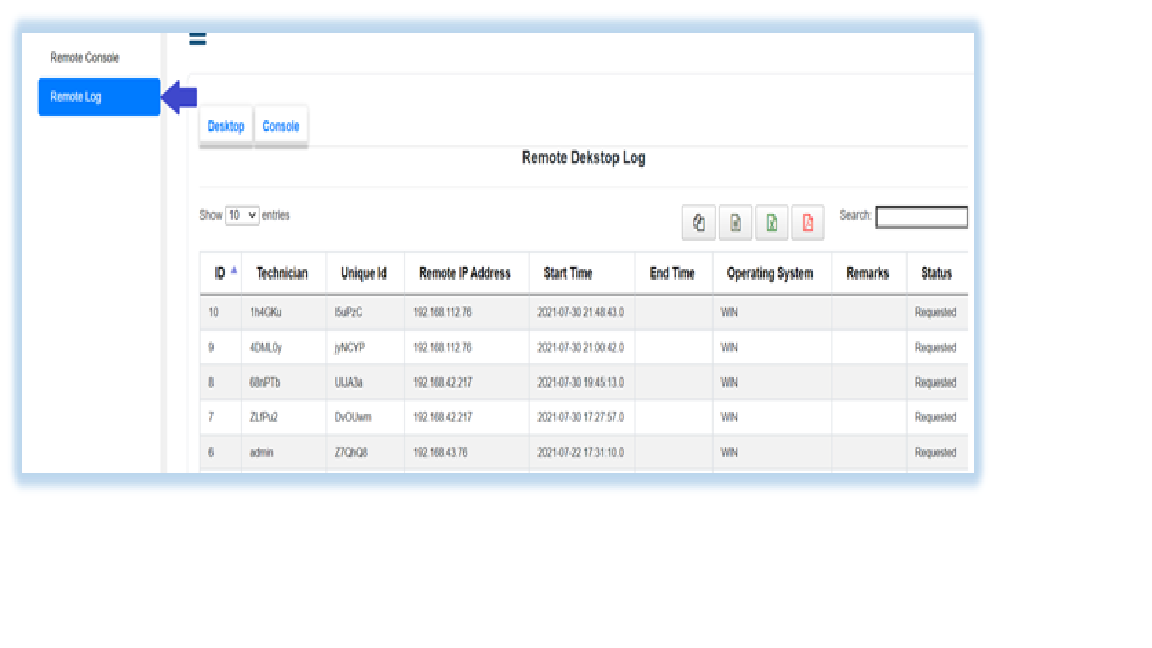This screenshot has height=648, width=1152.
Task: Click WIN cell in row ID 8
Action: pos(729,382)
